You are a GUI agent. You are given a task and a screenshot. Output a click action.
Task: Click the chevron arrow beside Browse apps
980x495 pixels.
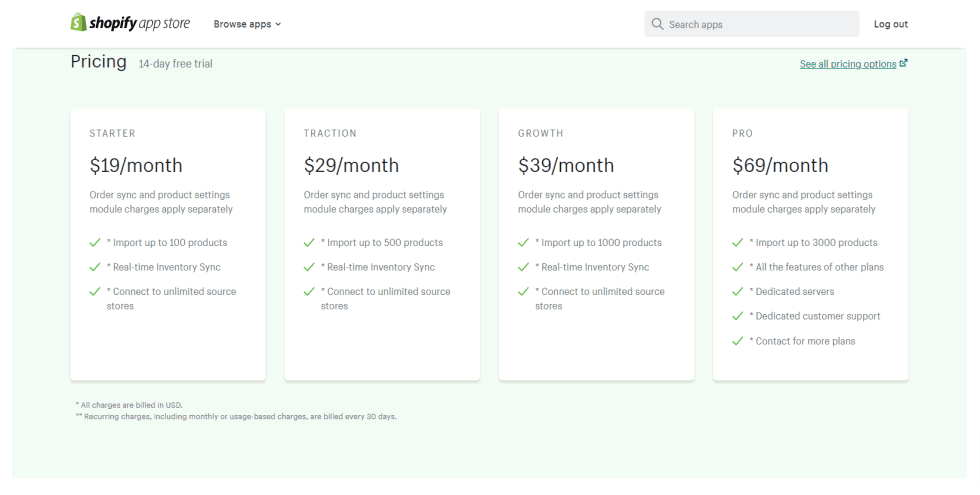pyautogui.click(x=278, y=24)
